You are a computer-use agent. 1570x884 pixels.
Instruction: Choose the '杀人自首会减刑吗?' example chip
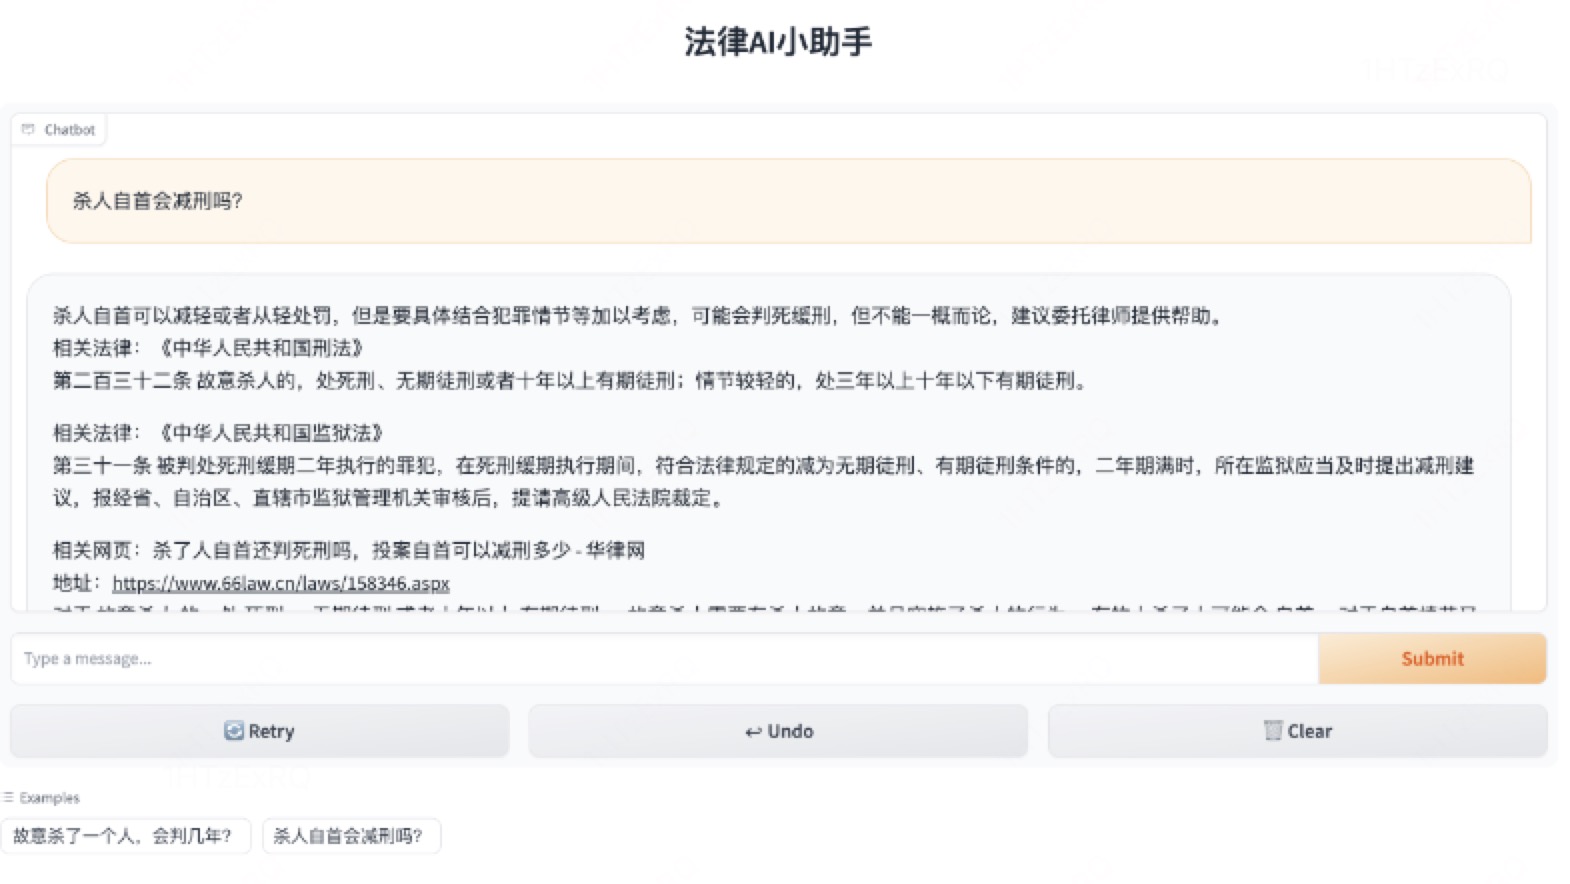click(x=348, y=836)
